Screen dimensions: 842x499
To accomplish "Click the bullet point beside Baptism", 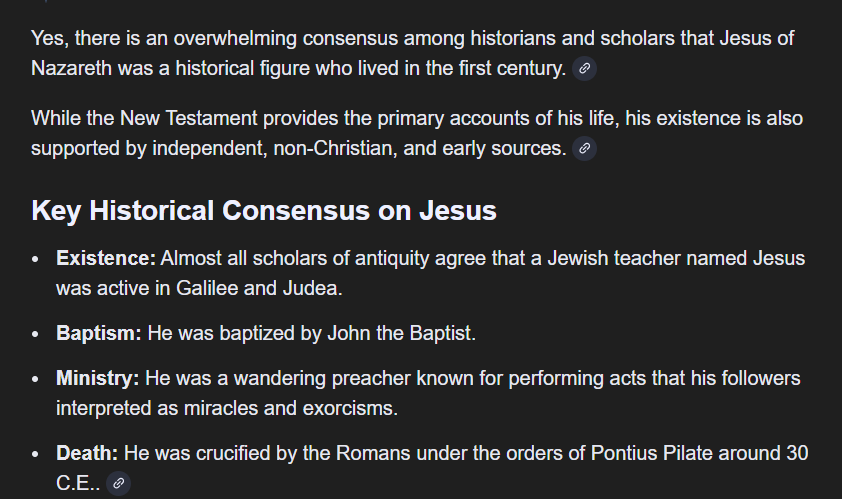I will [36, 334].
